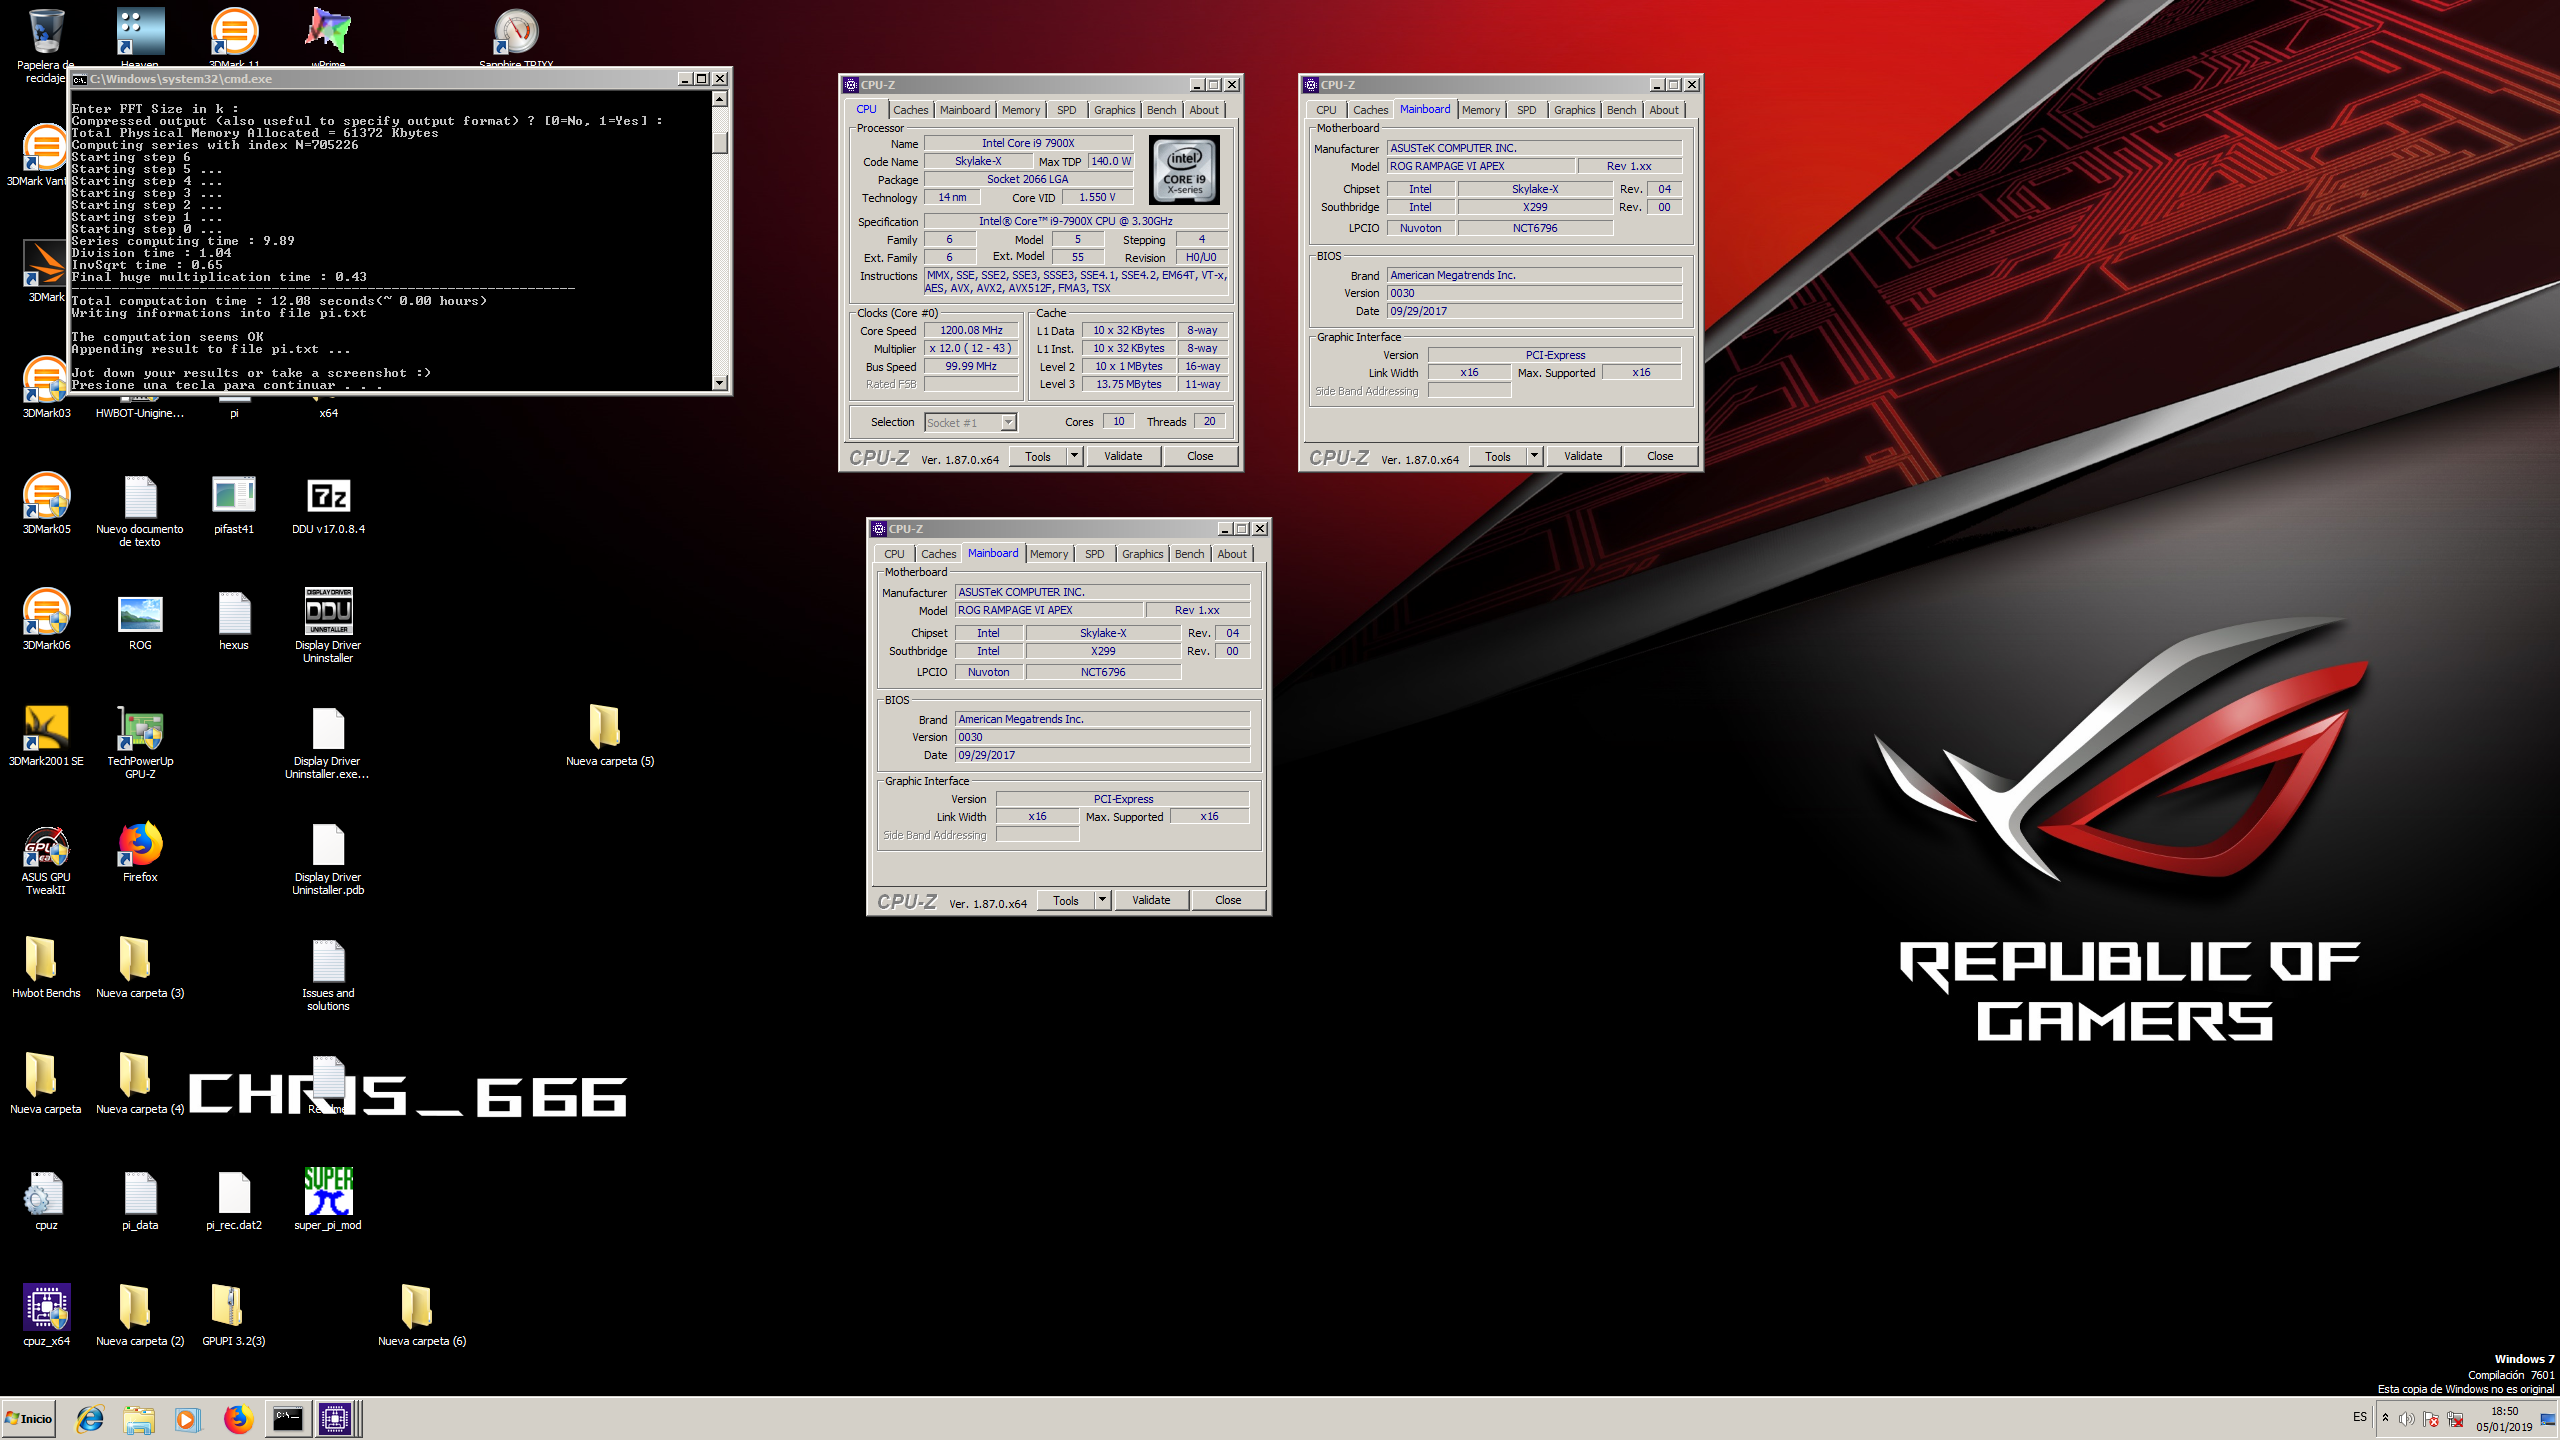This screenshot has height=1440, width=2560.
Task: Open TechPowerUp GPU-Z shortcut
Action: point(140,742)
